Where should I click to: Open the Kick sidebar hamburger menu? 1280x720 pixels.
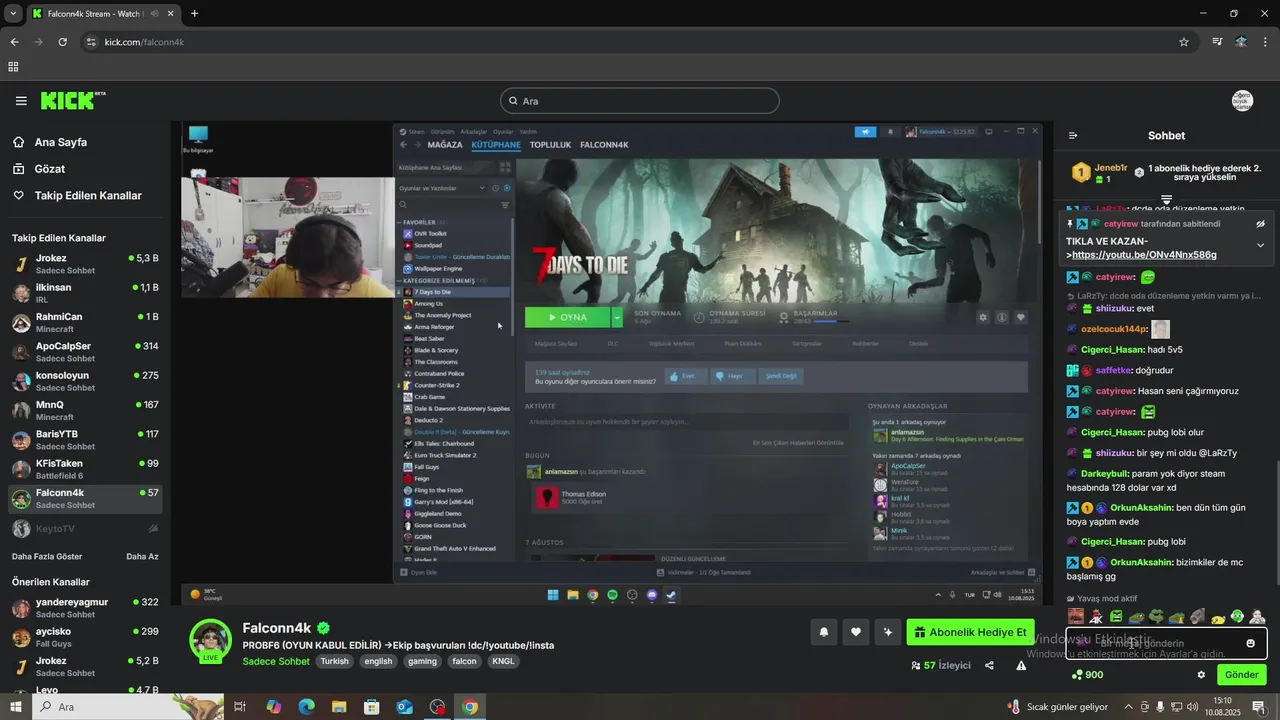coord(21,101)
